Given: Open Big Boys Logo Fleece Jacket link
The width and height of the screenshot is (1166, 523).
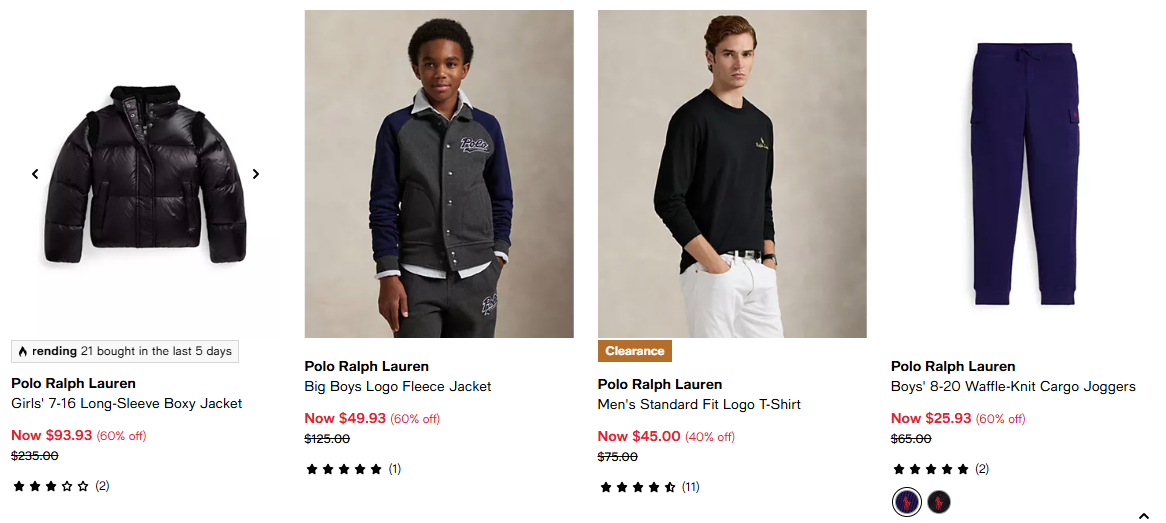Looking at the screenshot, I should tap(398, 386).
